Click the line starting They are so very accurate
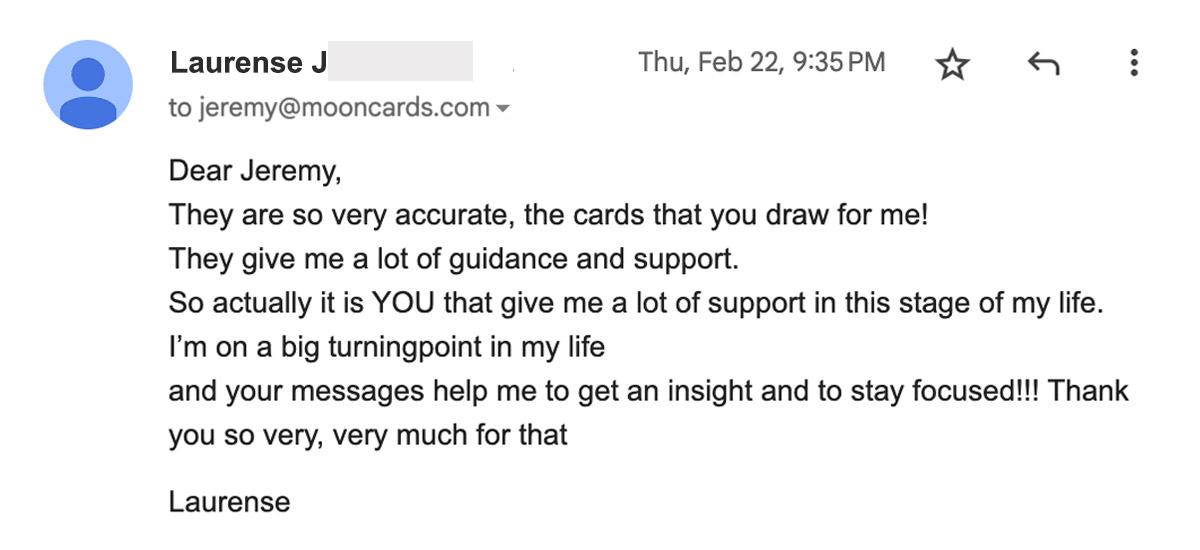This screenshot has height=550, width=1200. [x=549, y=214]
